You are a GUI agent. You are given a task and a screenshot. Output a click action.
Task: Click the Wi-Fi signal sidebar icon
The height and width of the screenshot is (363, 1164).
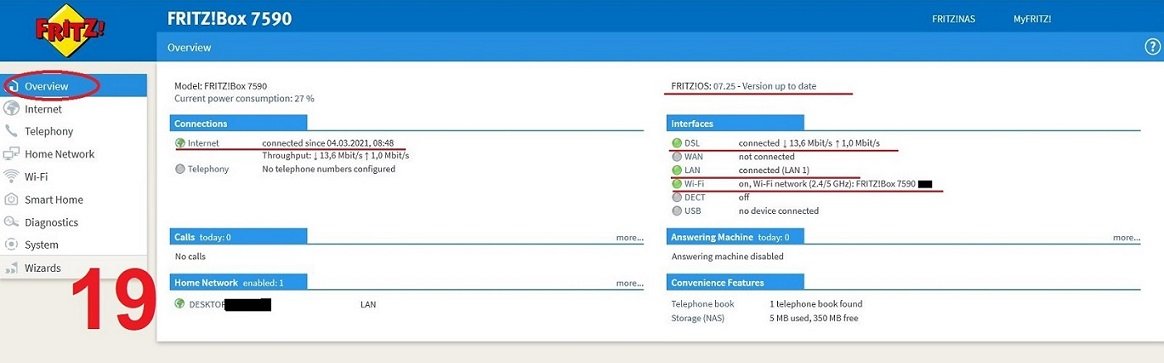tap(11, 177)
